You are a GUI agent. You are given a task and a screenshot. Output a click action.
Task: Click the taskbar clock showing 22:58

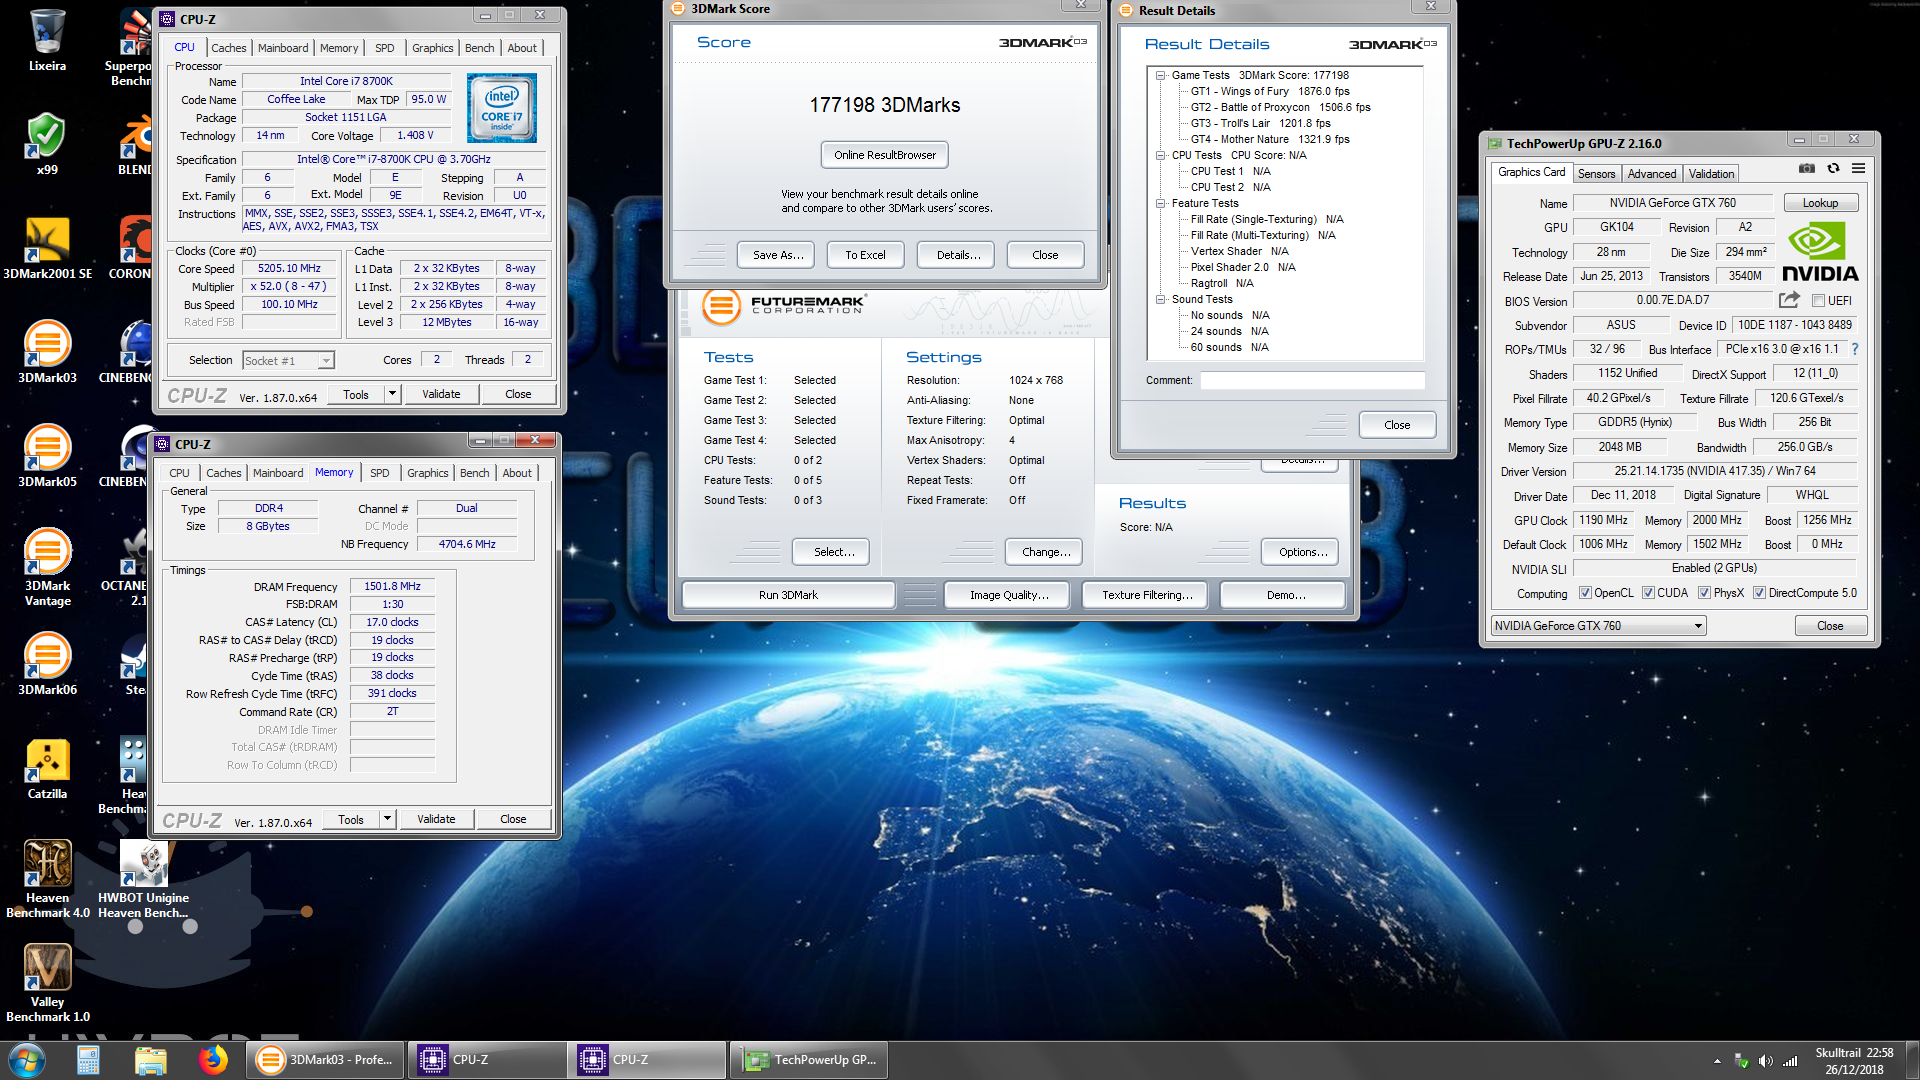[x=1854, y=1060]
